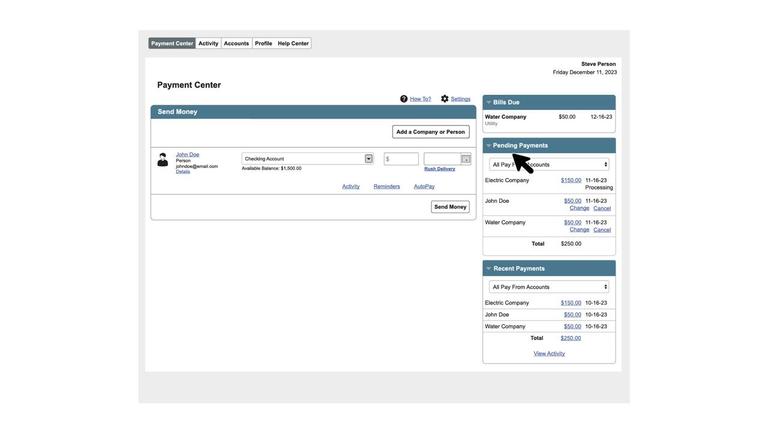Open recent Electric Company $150.00 payment

[571, 303]
